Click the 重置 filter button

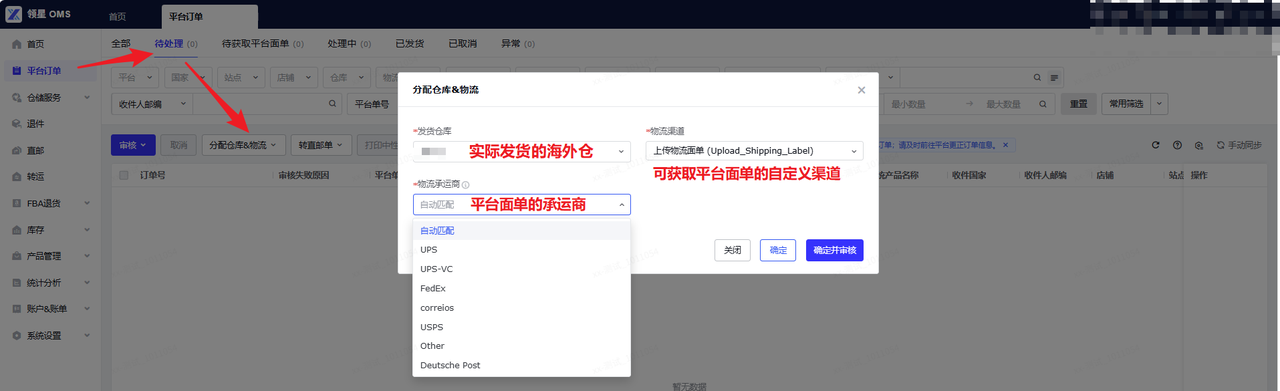pos(1078,103)
